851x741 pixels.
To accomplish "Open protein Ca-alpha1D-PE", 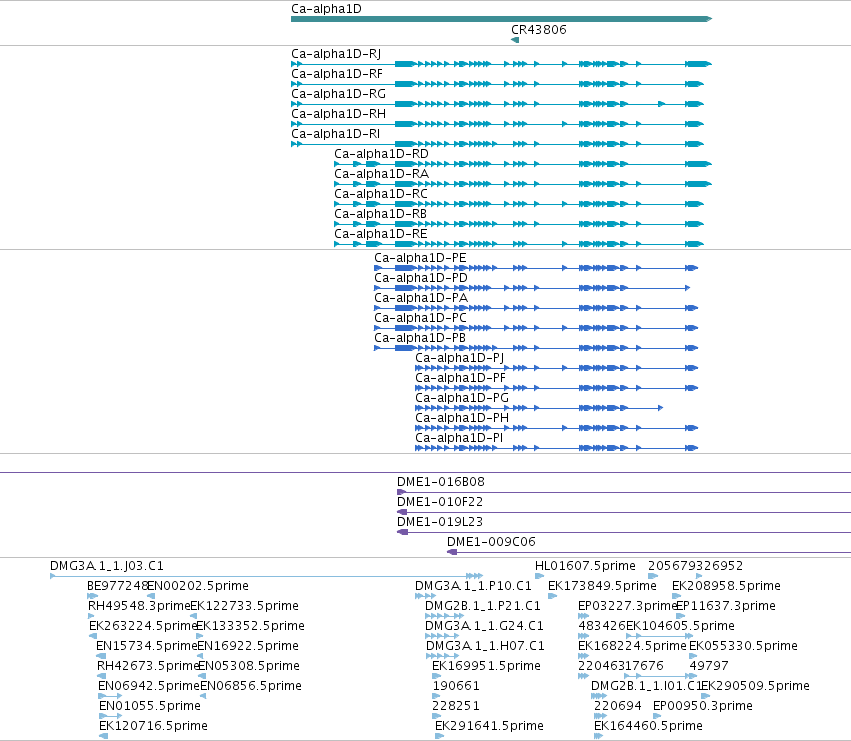I will pyautogui.click(x=536, y=268).
